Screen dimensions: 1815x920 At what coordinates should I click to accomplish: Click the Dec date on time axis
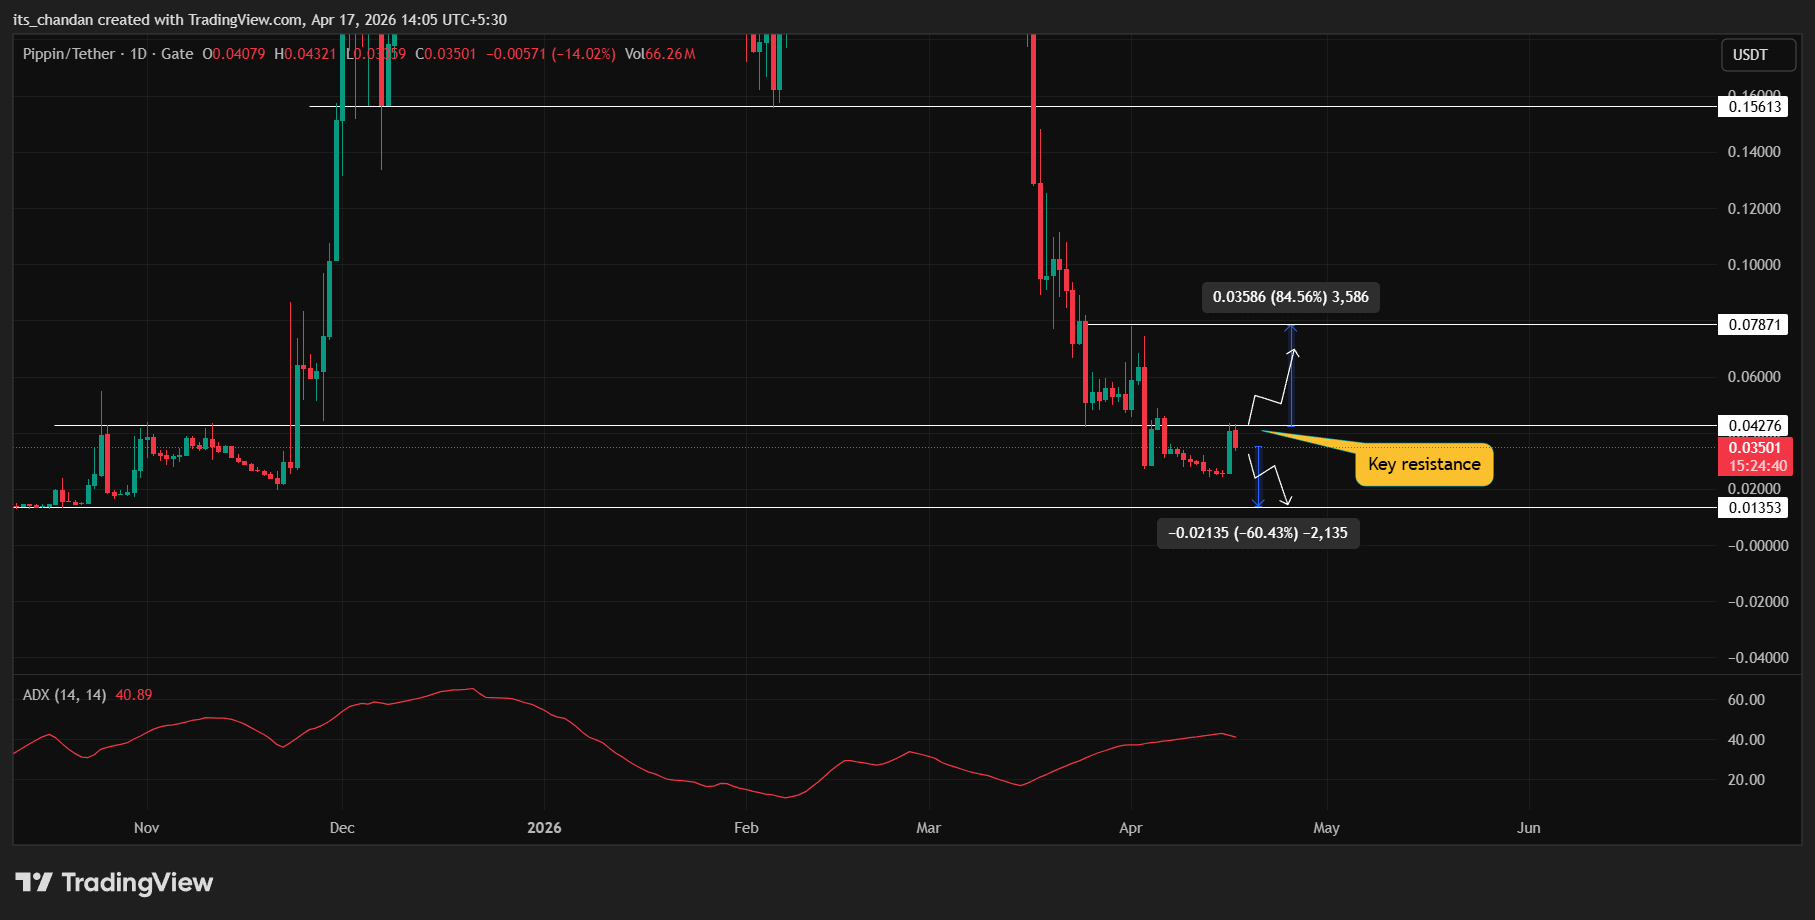click(342, 828)
